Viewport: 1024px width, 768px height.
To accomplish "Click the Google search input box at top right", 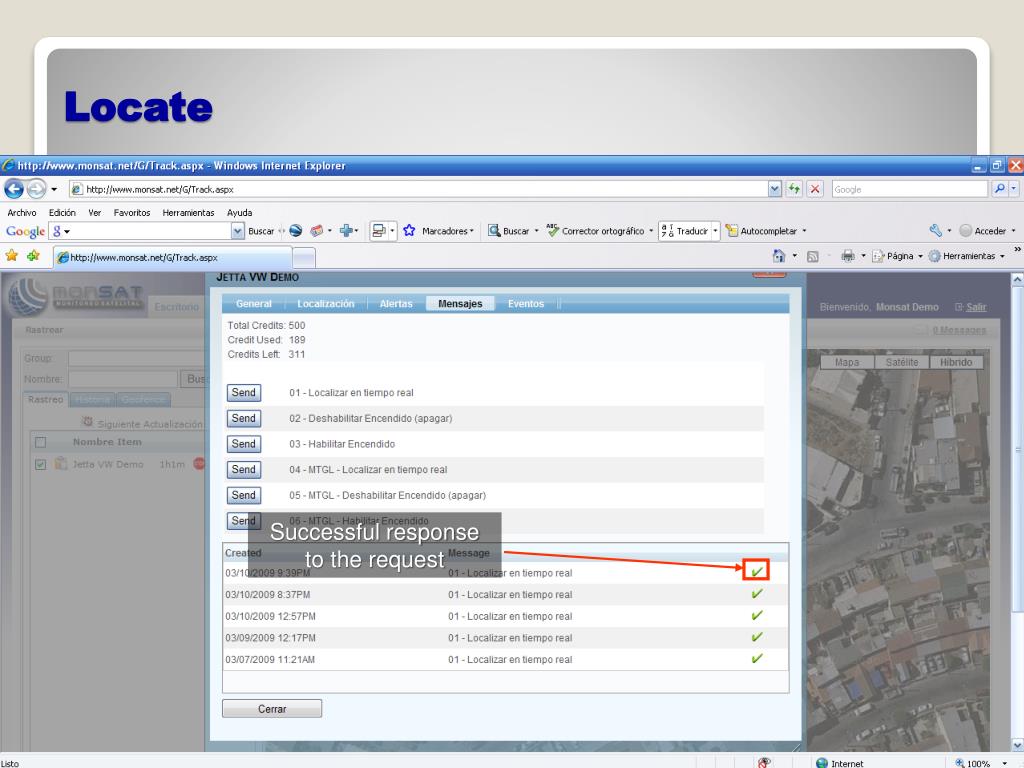I will 910,189.
